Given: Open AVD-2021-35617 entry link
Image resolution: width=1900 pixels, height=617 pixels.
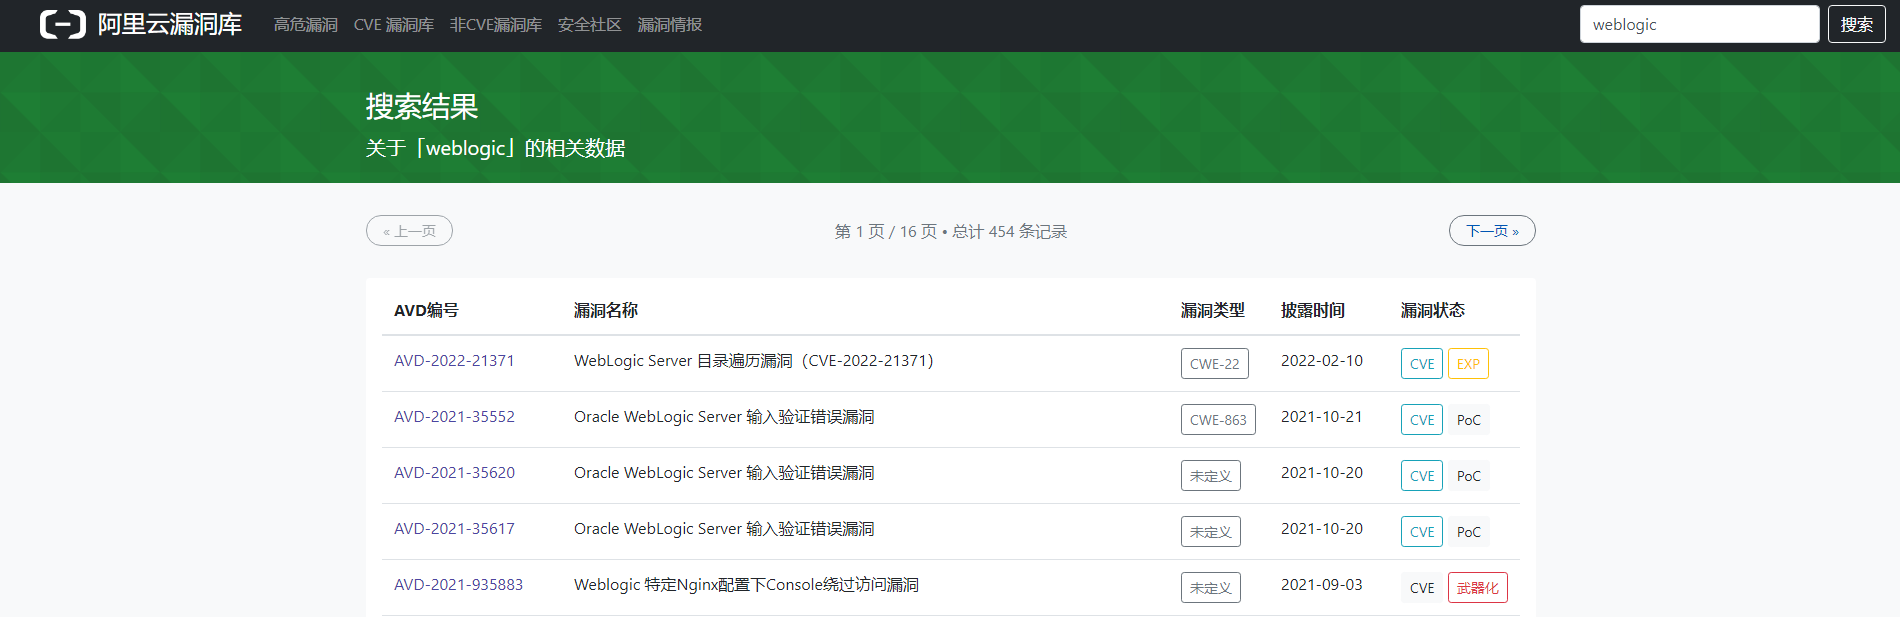Looking at the screenshot, I should point(454,529).
